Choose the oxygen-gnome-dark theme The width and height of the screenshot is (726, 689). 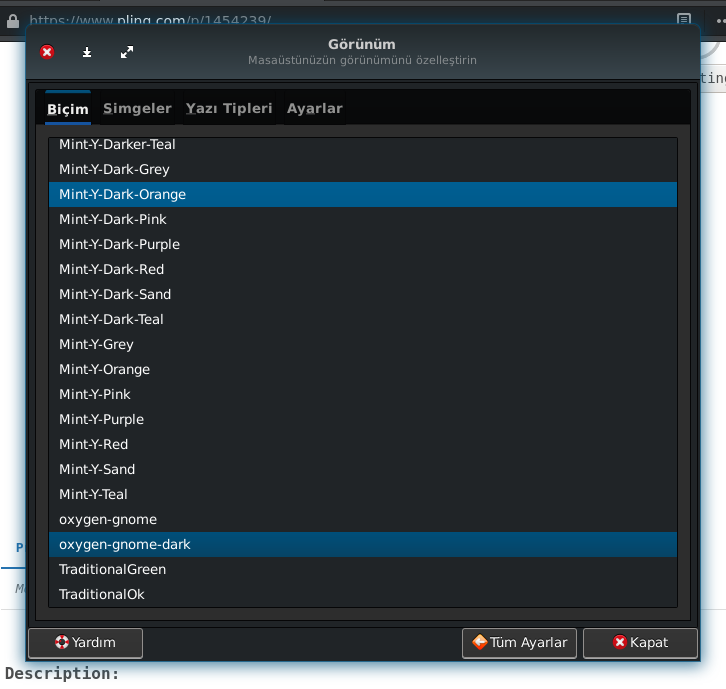pos(363,545)
